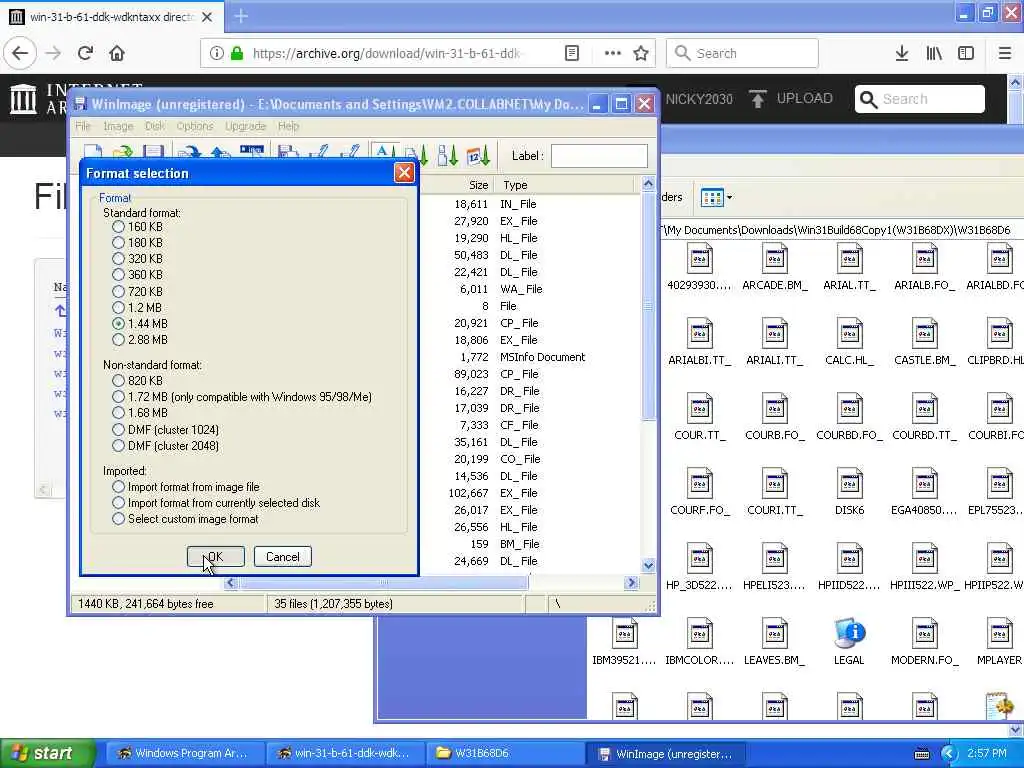This screenshot has height=768, width=1024.
Task: Select ARIAL.TT_ file icon
Action: click(849, 266)
